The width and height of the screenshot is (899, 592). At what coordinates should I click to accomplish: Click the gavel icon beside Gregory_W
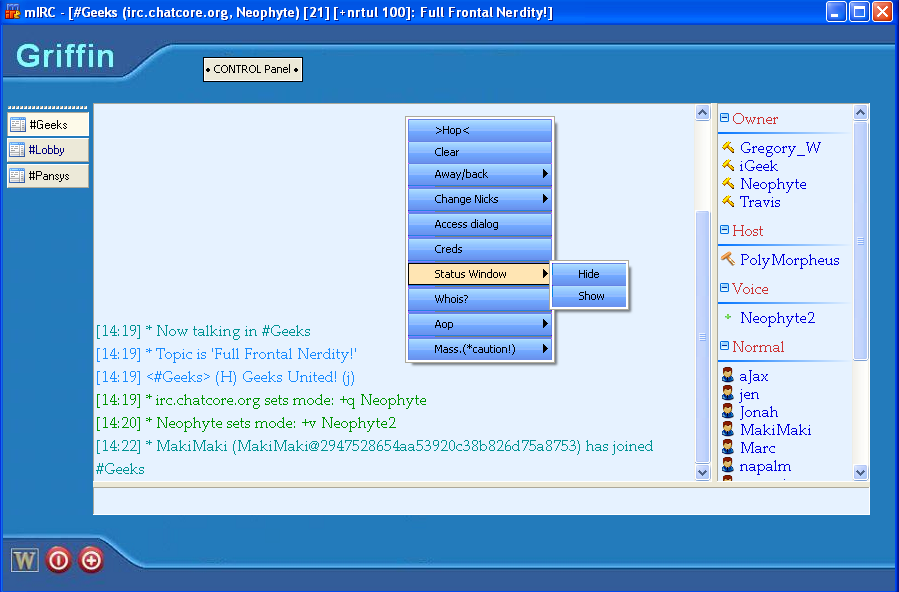(728, 147)
